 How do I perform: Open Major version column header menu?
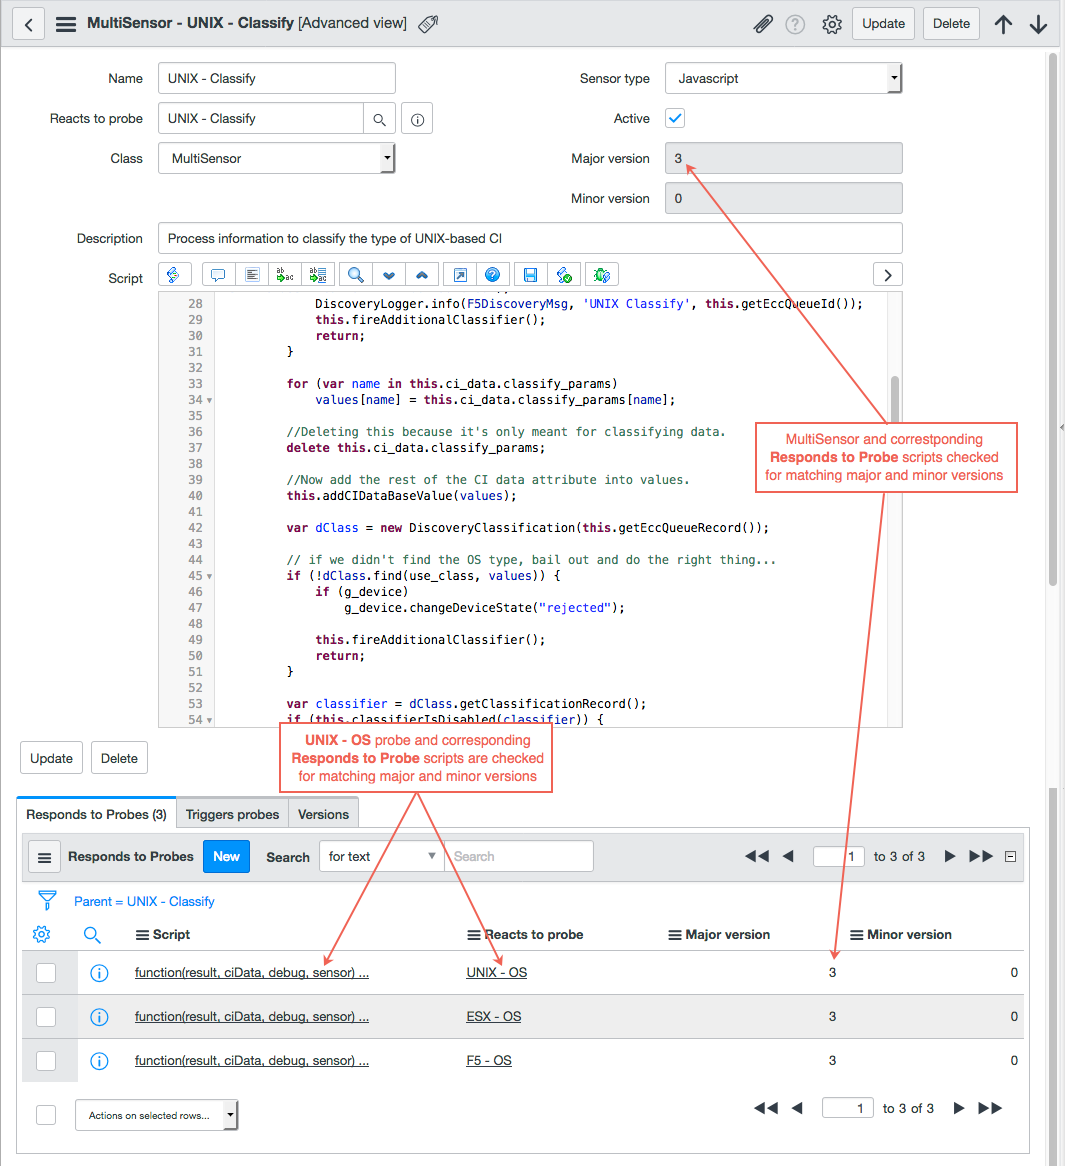coord(675,935)
